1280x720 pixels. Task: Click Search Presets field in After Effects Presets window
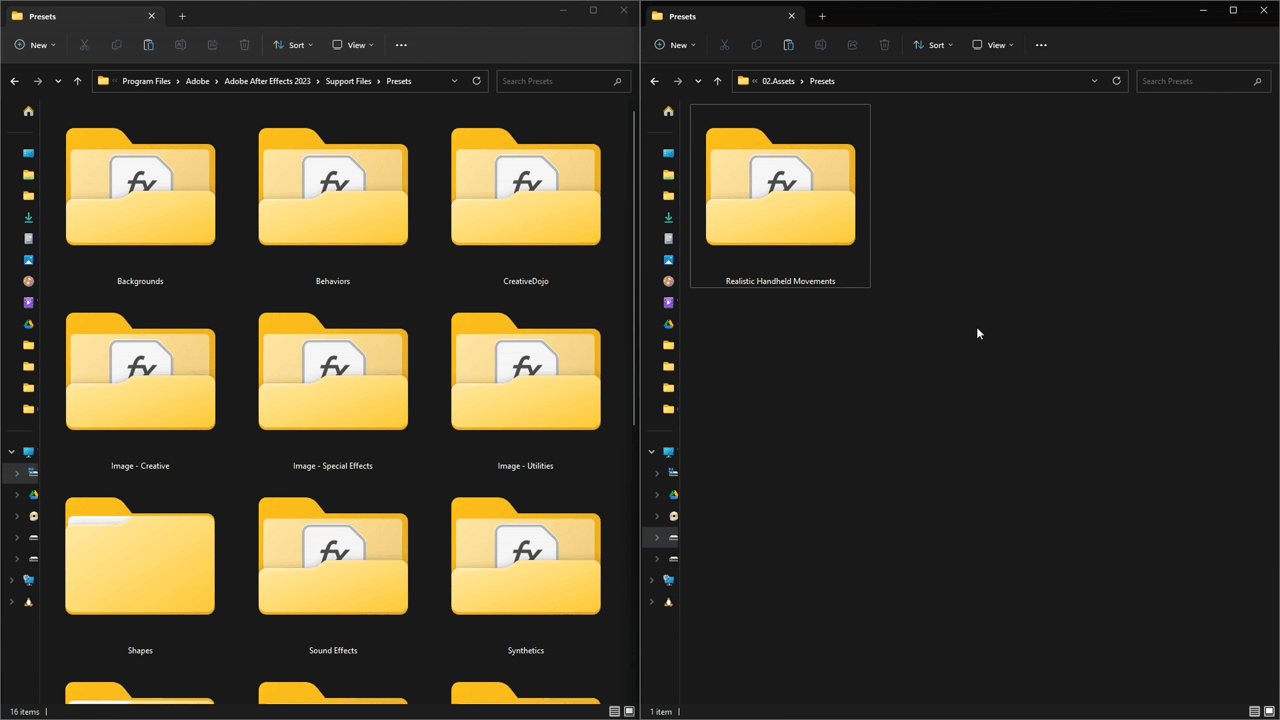click(x=563, y=81)
